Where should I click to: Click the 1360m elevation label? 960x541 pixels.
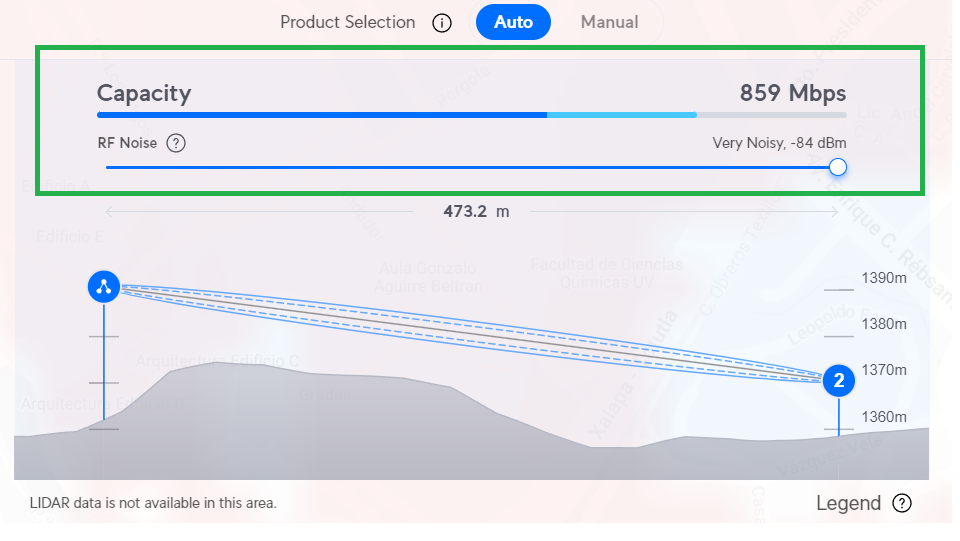coord(884,416)
